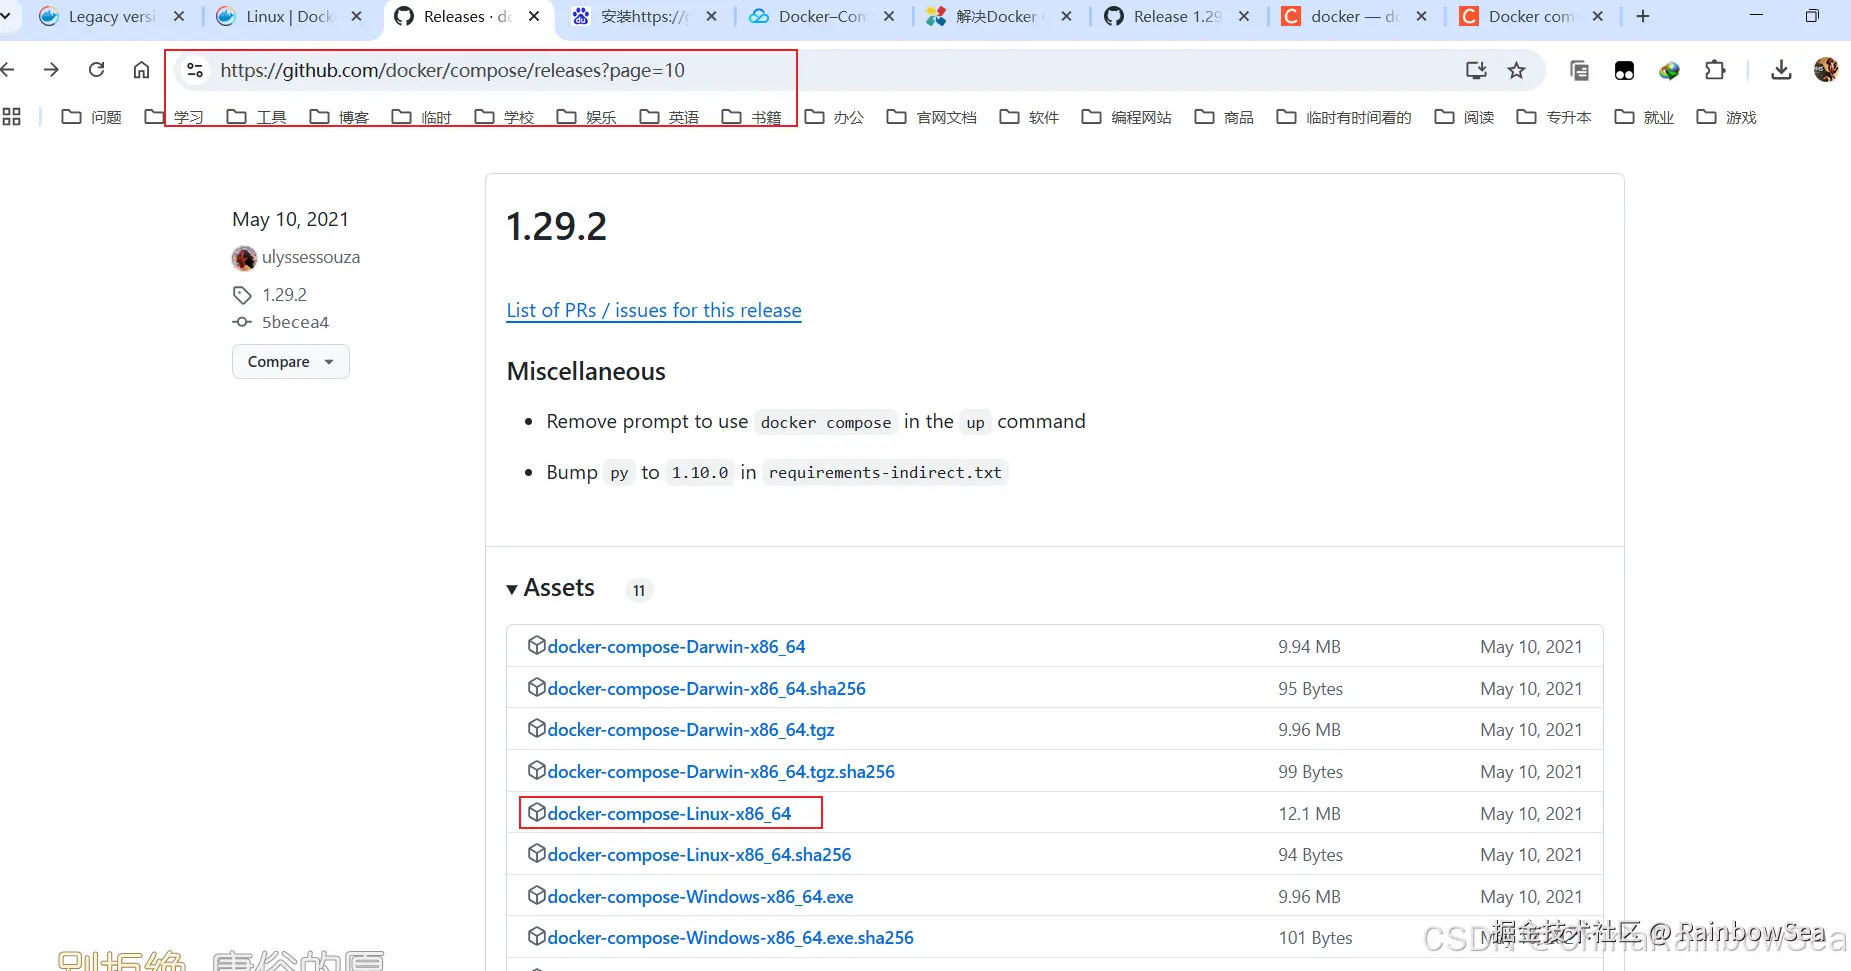Open the 官网文档 bookmark folder
This screenshot has width=1851, height=971.
931,117
